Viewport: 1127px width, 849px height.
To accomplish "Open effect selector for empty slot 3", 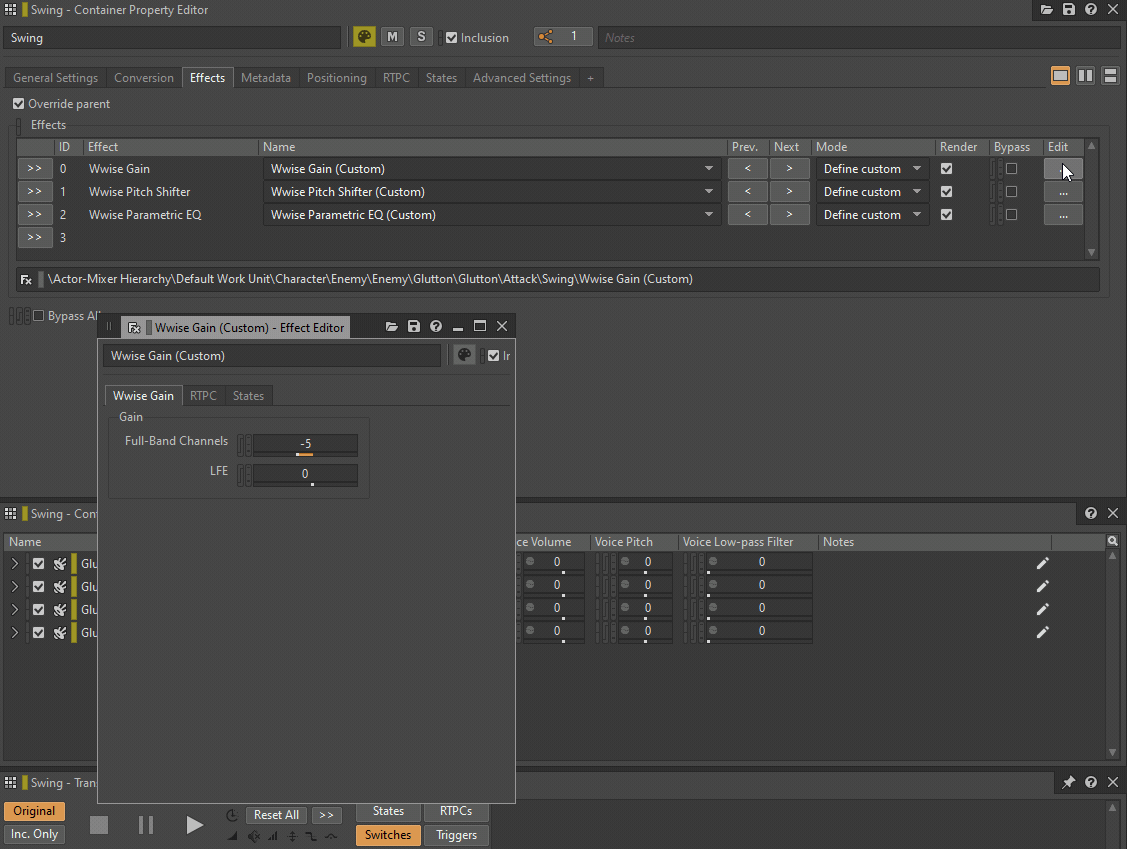I will 34,237.
